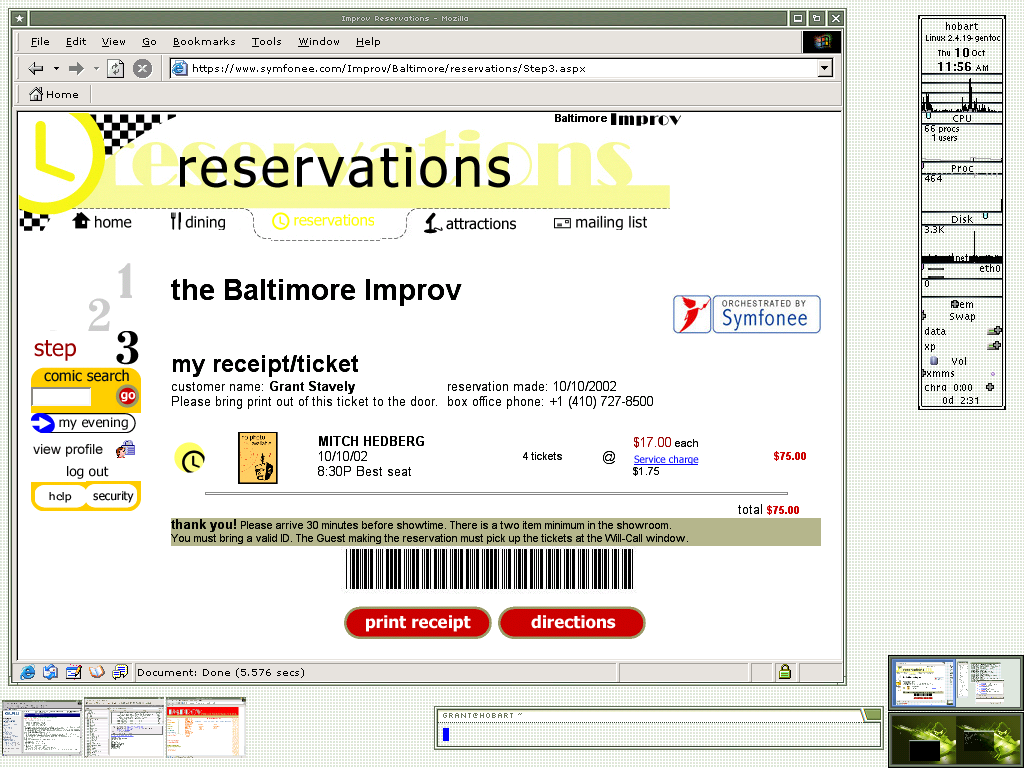Open the Window menu
Screen dimensions: 1024x768
(x=319, y=41)
